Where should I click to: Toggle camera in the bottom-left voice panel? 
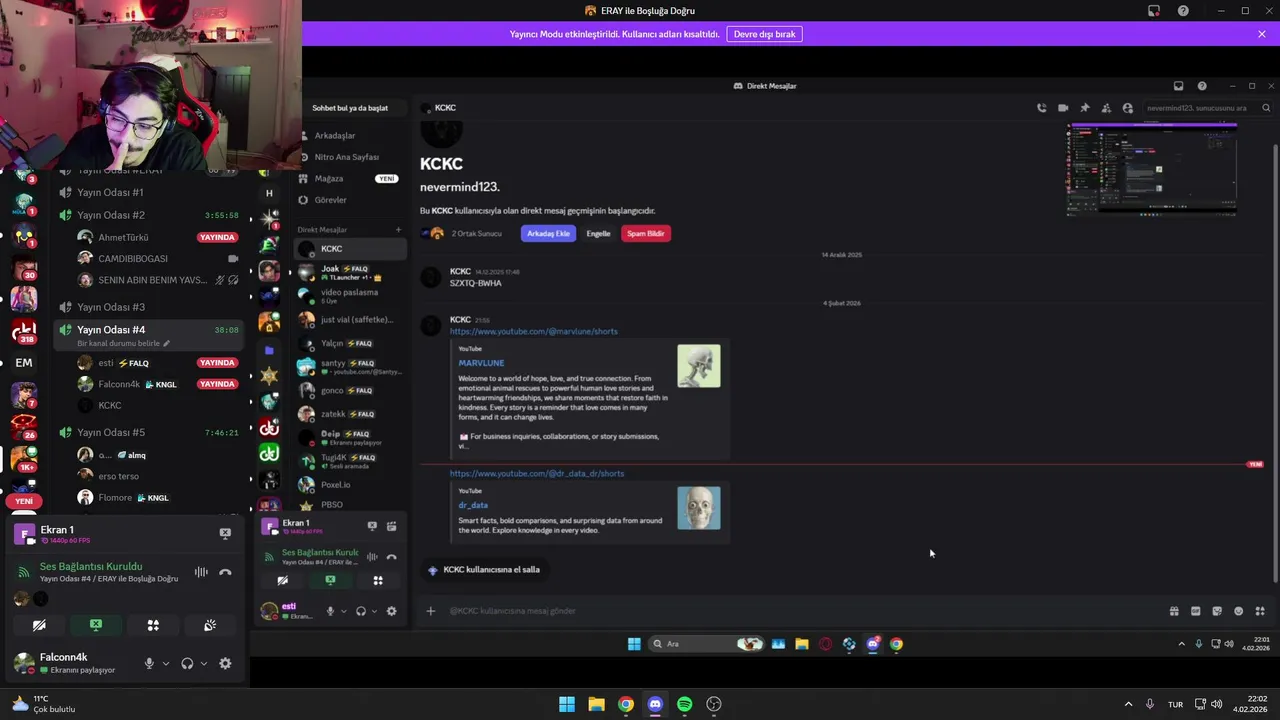39,625
